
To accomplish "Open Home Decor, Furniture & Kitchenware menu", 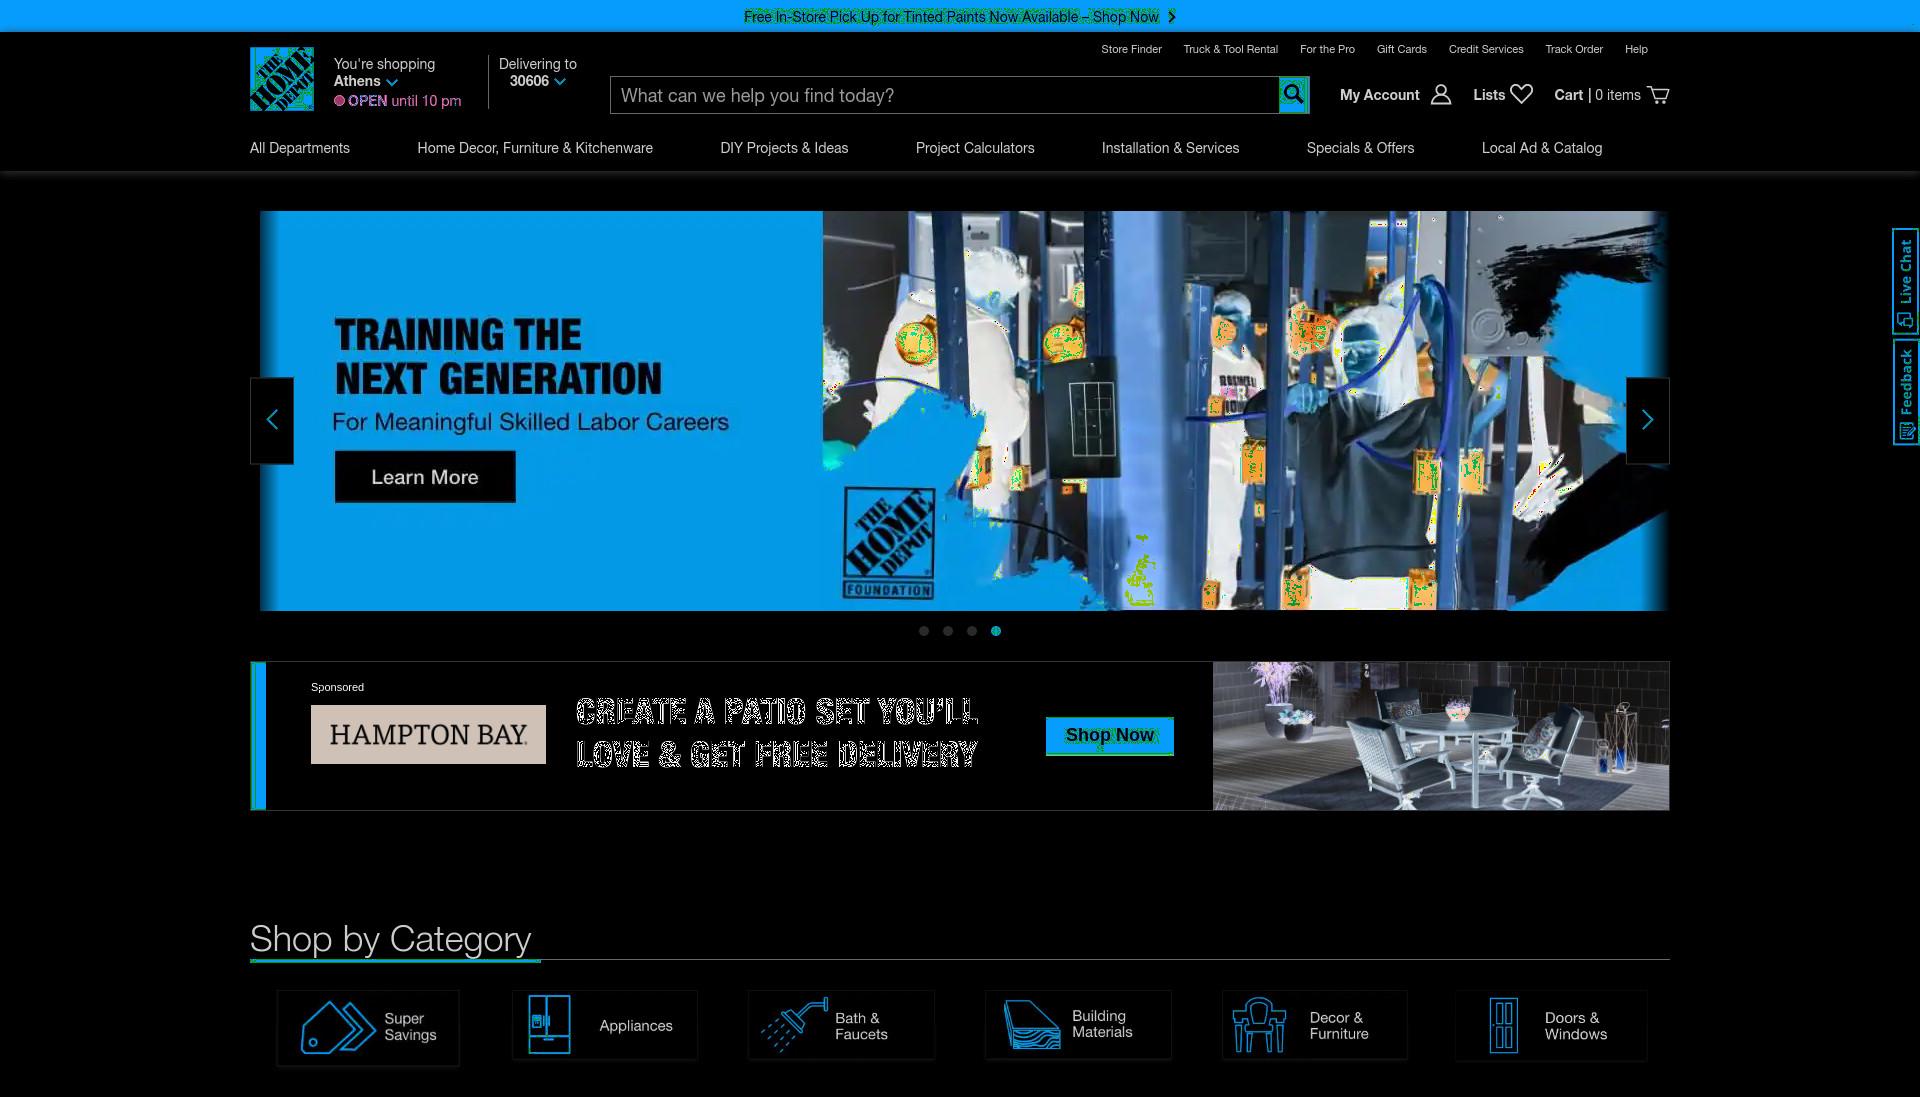I will 535,148.
